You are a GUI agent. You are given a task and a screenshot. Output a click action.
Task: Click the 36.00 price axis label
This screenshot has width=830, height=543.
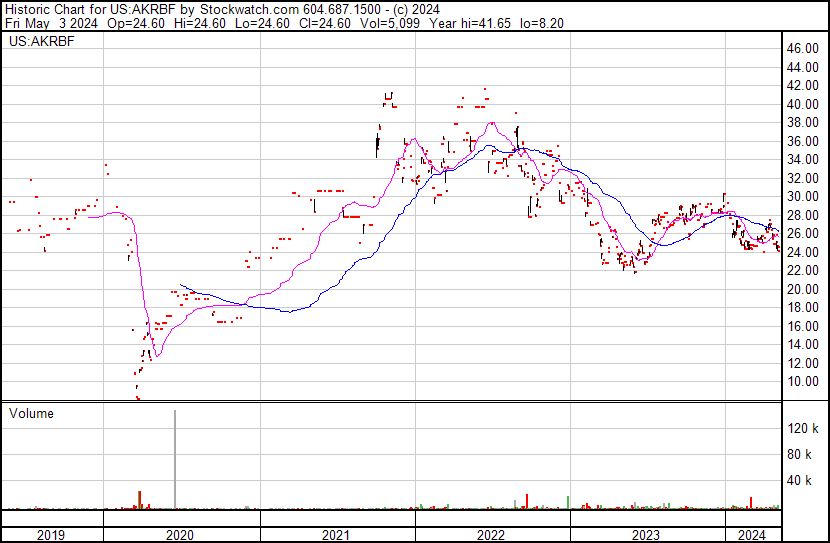tap(803, 141)
